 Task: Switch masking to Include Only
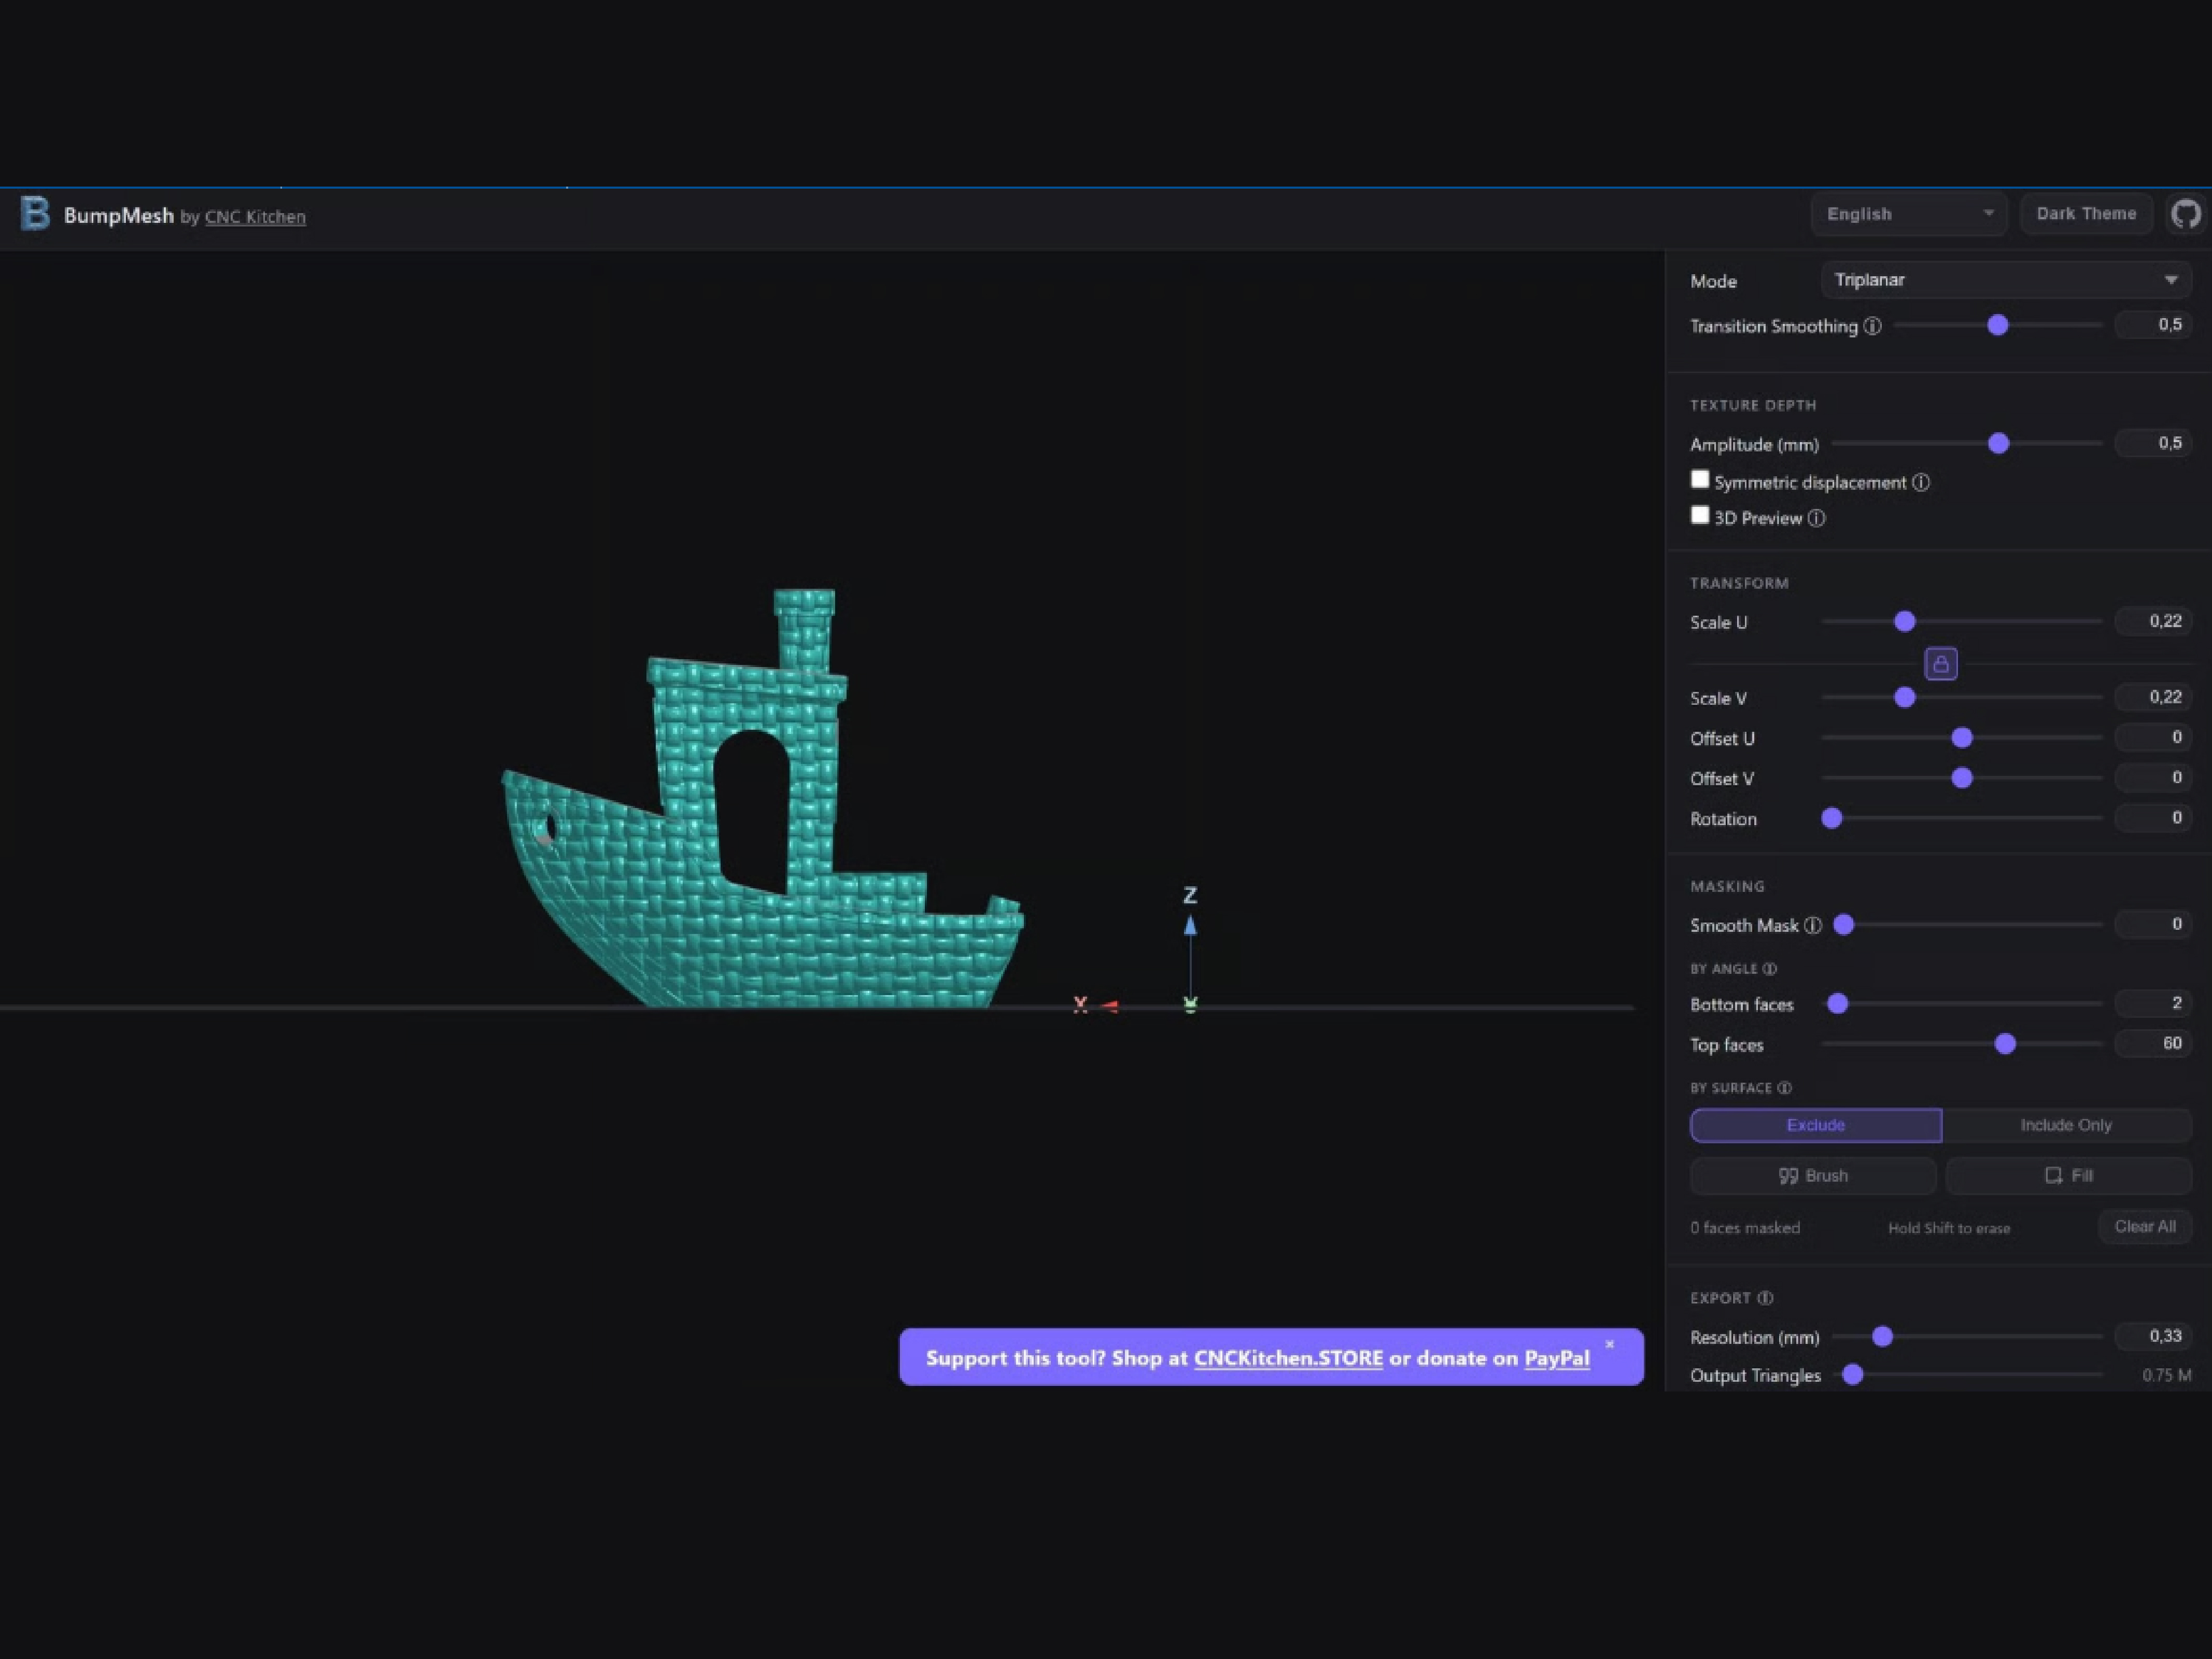(x=2065, y=1125)
